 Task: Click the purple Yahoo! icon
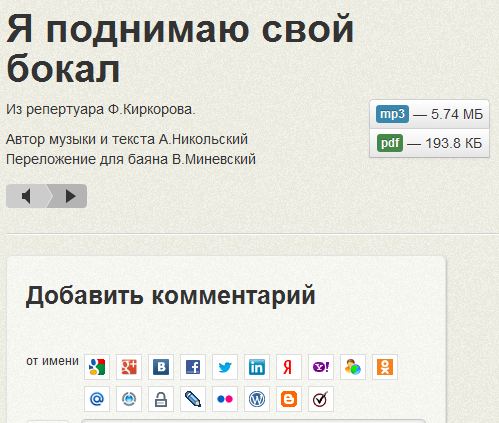[321, 367]
